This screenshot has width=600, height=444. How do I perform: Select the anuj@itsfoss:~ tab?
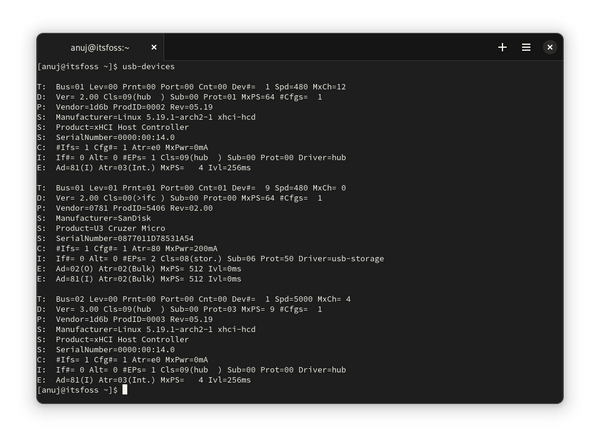pyautogui.click(x=100, y=47)
